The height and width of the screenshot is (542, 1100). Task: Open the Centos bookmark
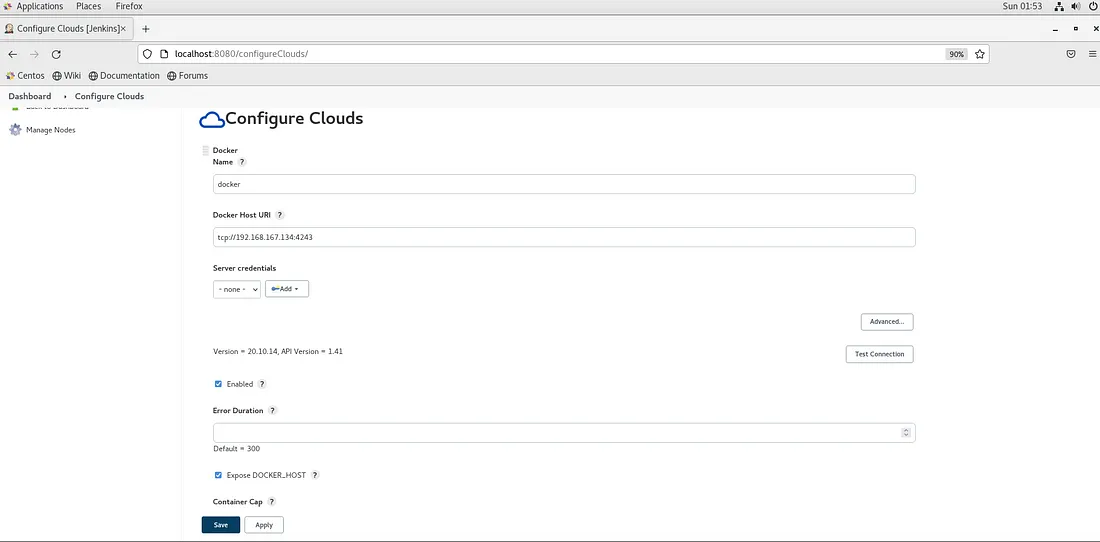click(26, 76)
